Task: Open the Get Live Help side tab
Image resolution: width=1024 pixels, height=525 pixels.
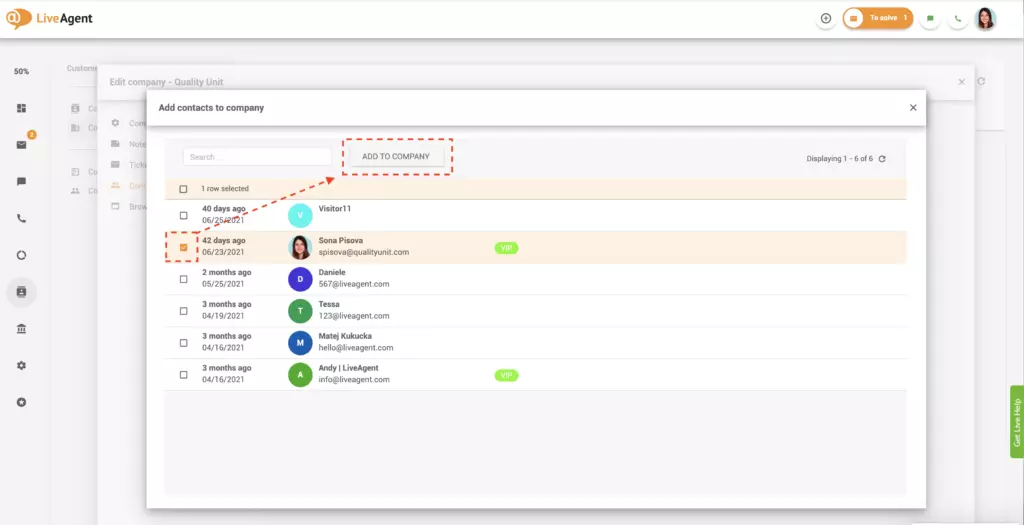Action: click(1016, 421)
